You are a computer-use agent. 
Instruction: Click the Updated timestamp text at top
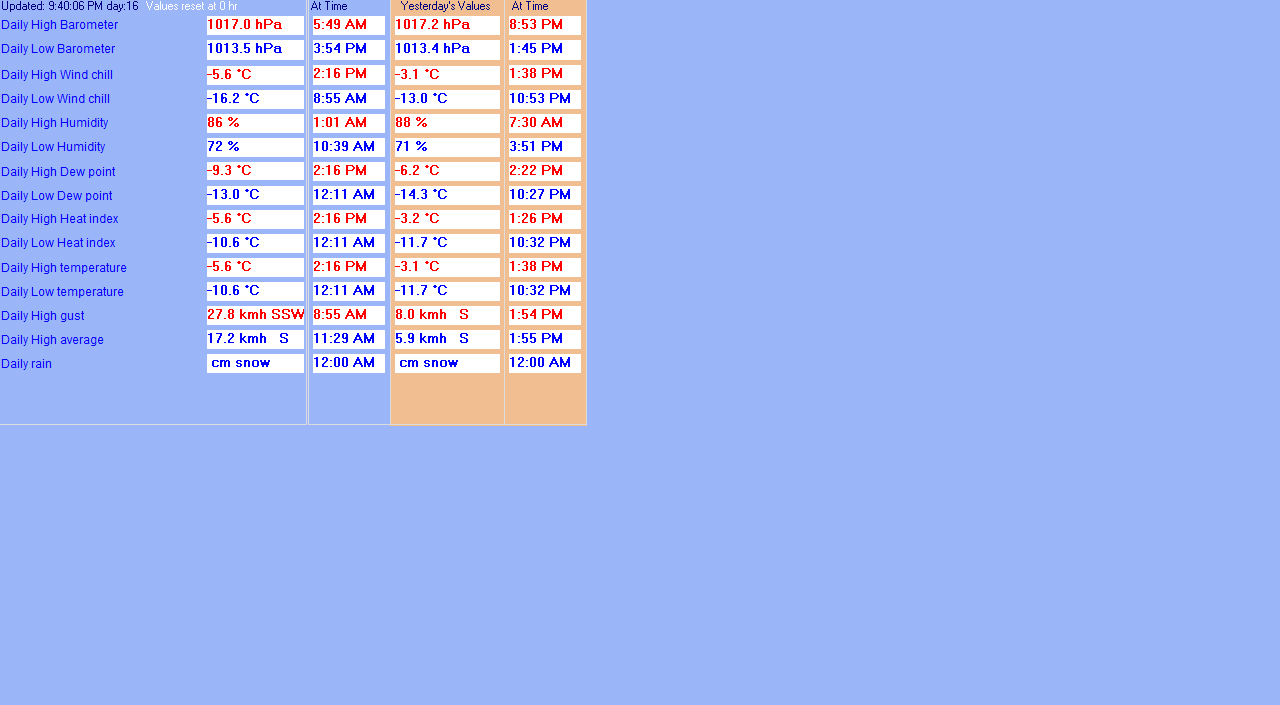coord(69,6)
